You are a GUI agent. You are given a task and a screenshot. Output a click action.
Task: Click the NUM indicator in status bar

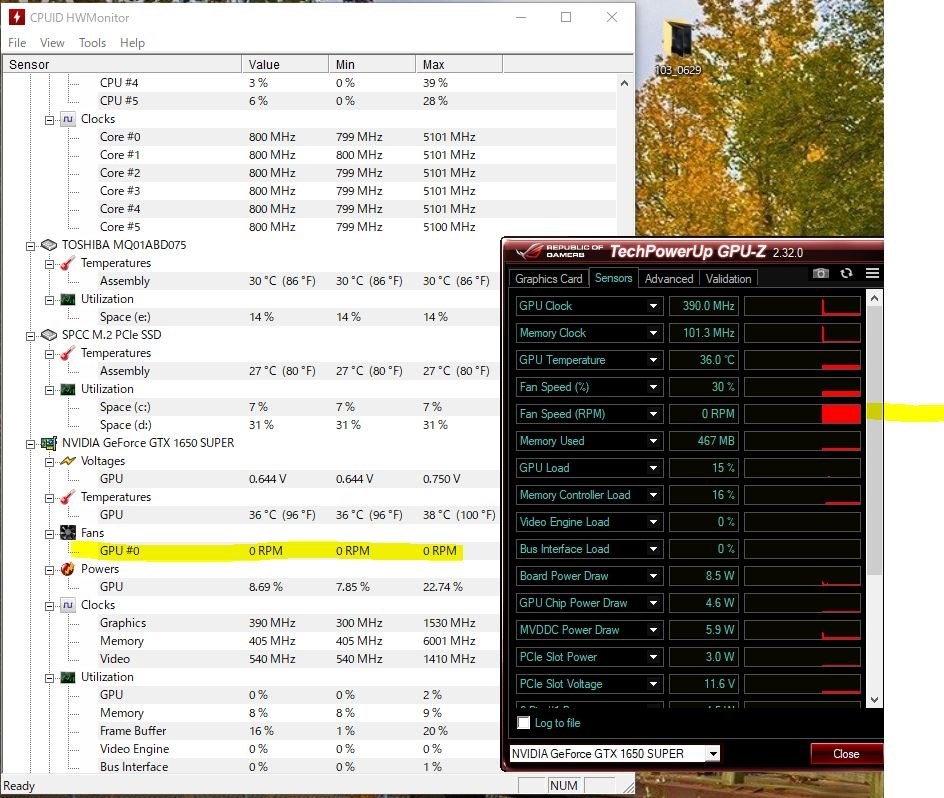coord(564,785)
